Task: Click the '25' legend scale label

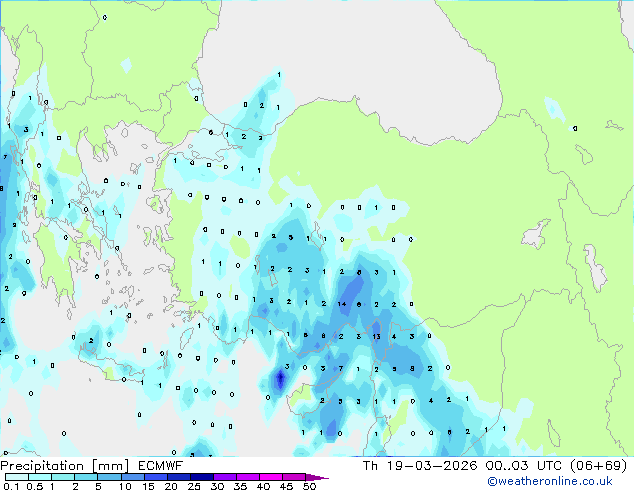Action: [194, 486]
